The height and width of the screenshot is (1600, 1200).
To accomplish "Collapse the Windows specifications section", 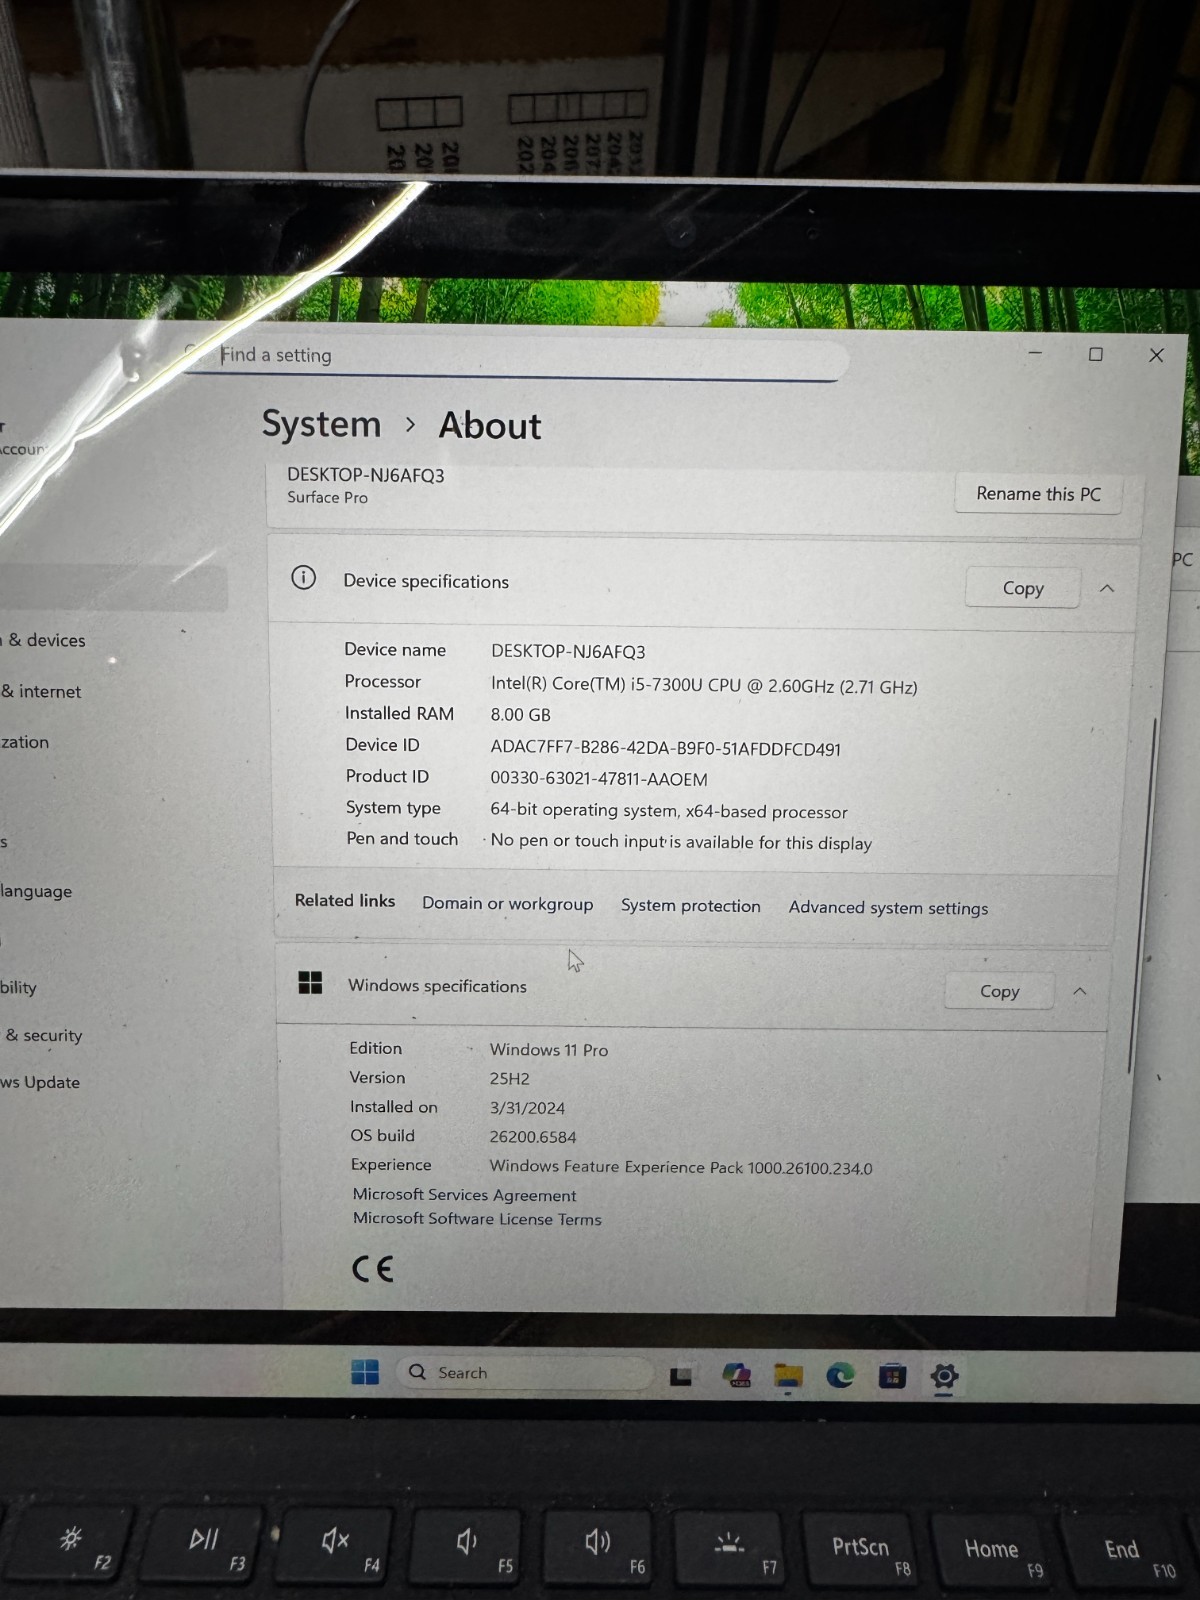I will [1080, 991].
